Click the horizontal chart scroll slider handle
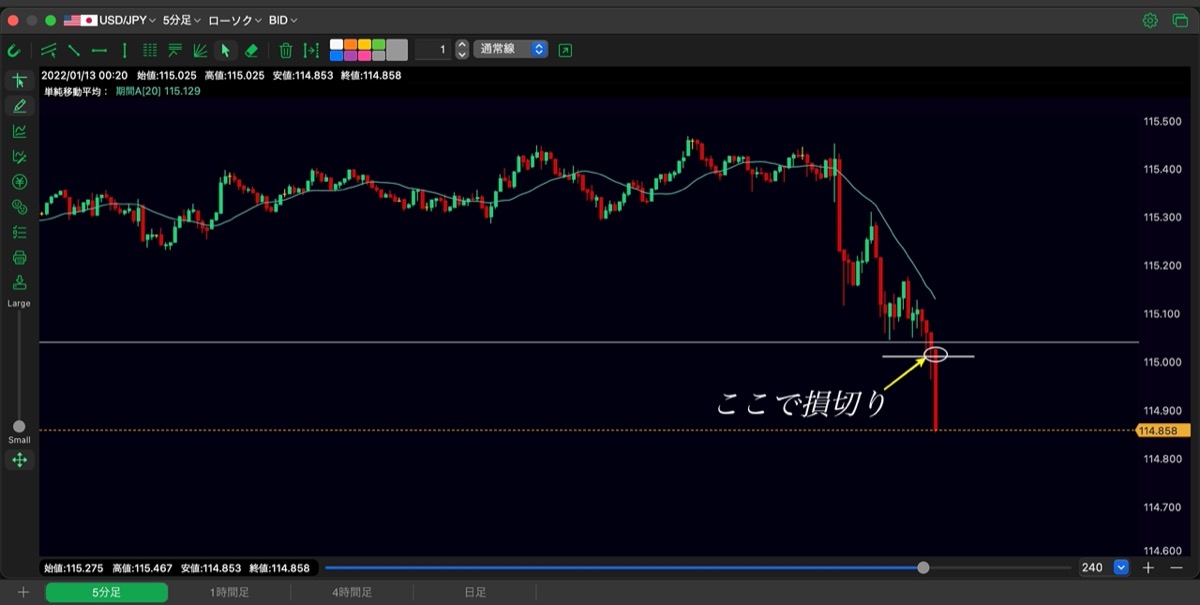Viewport: 1200px width, 605px height. point(923,567)
